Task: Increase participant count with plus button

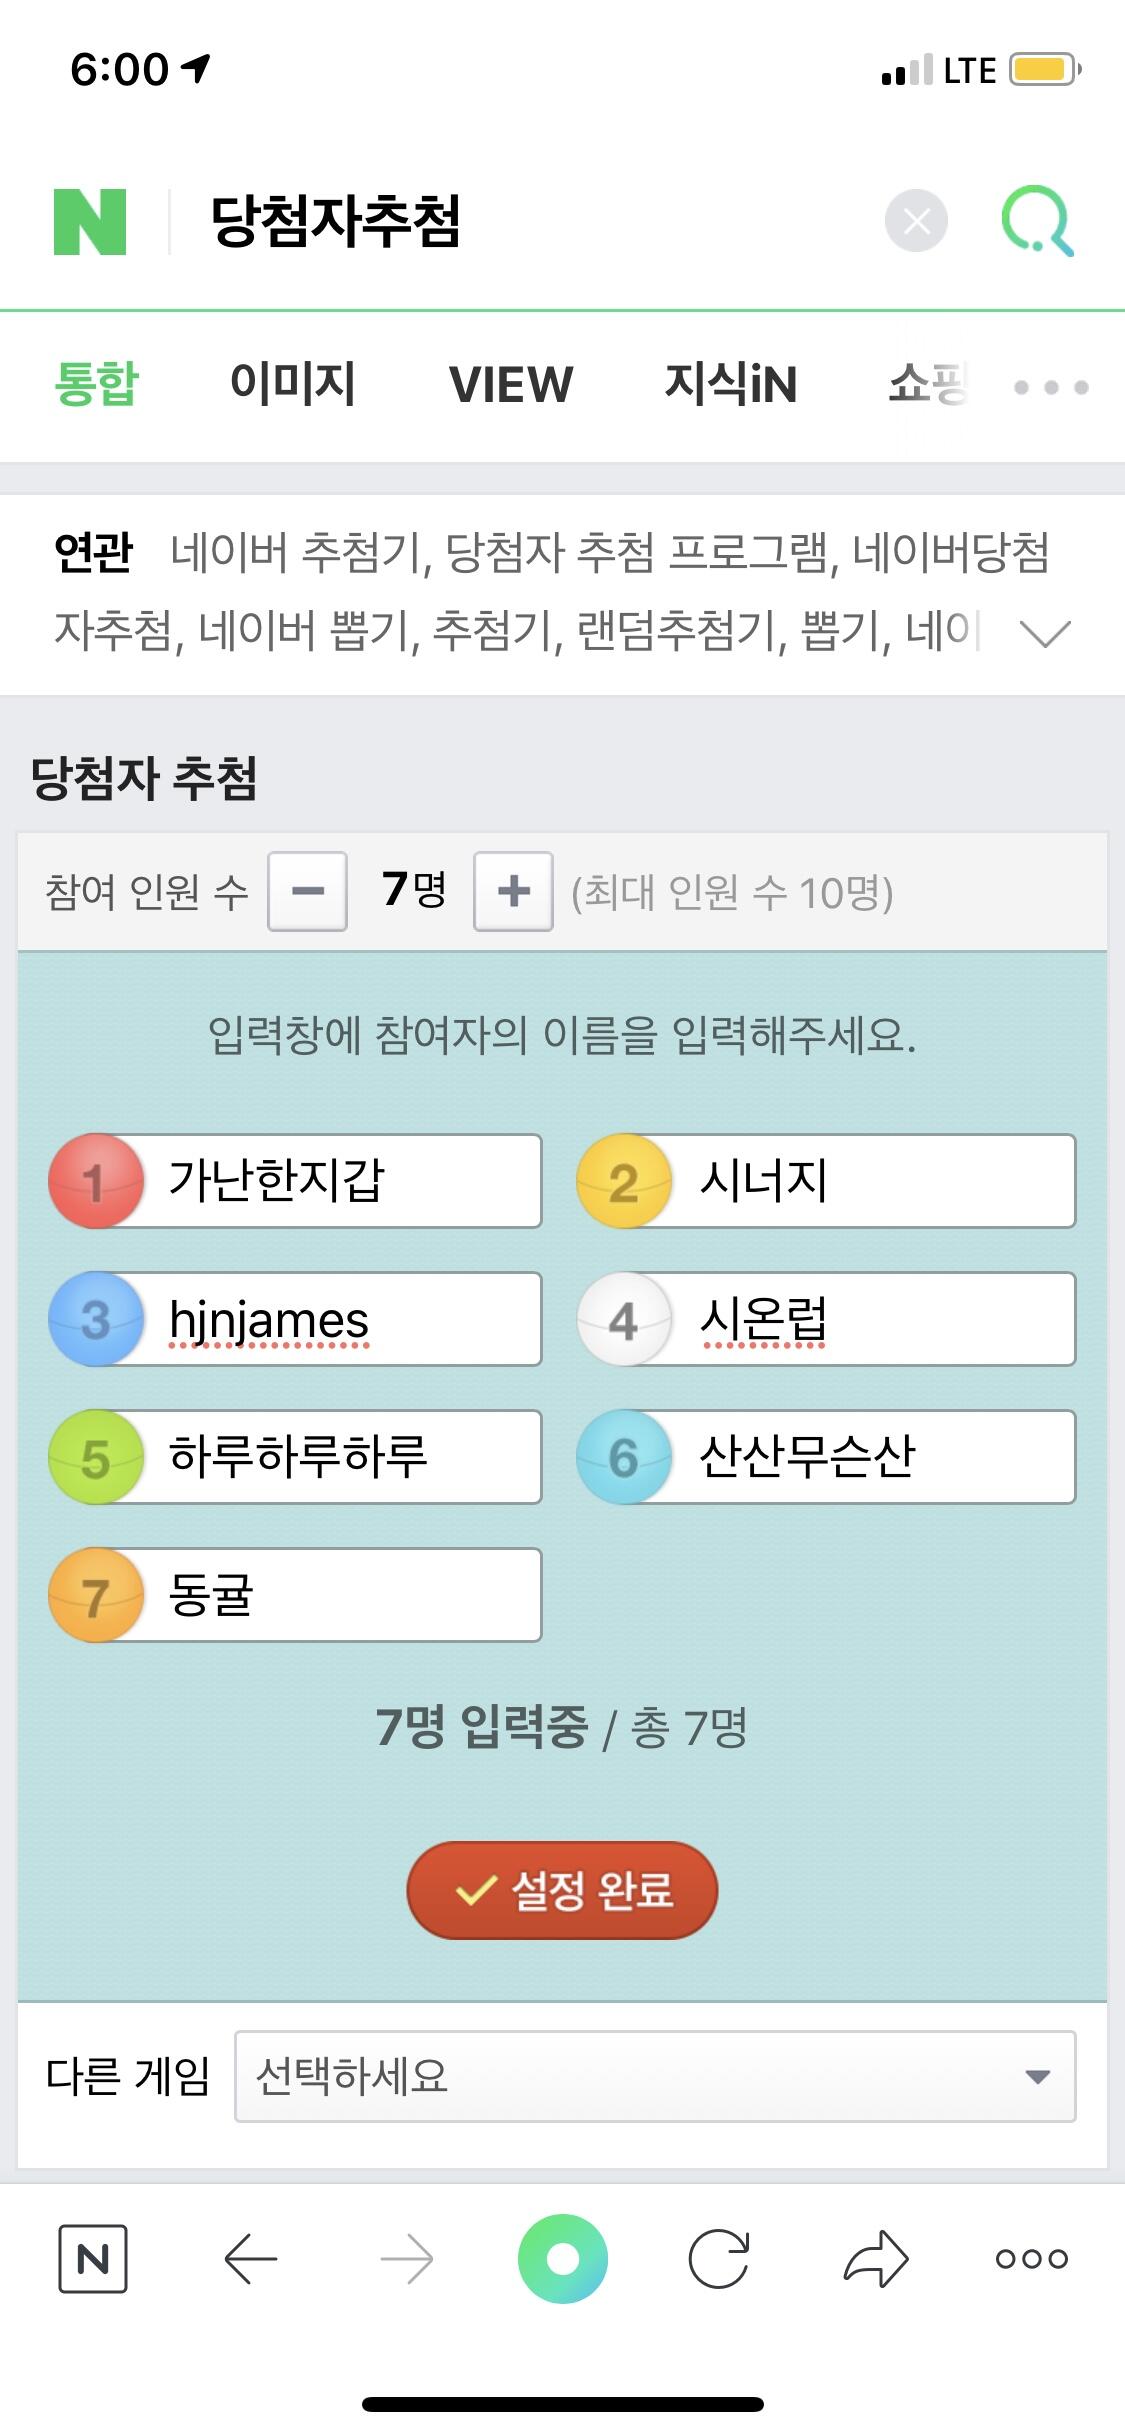Action: pos(513,891)
